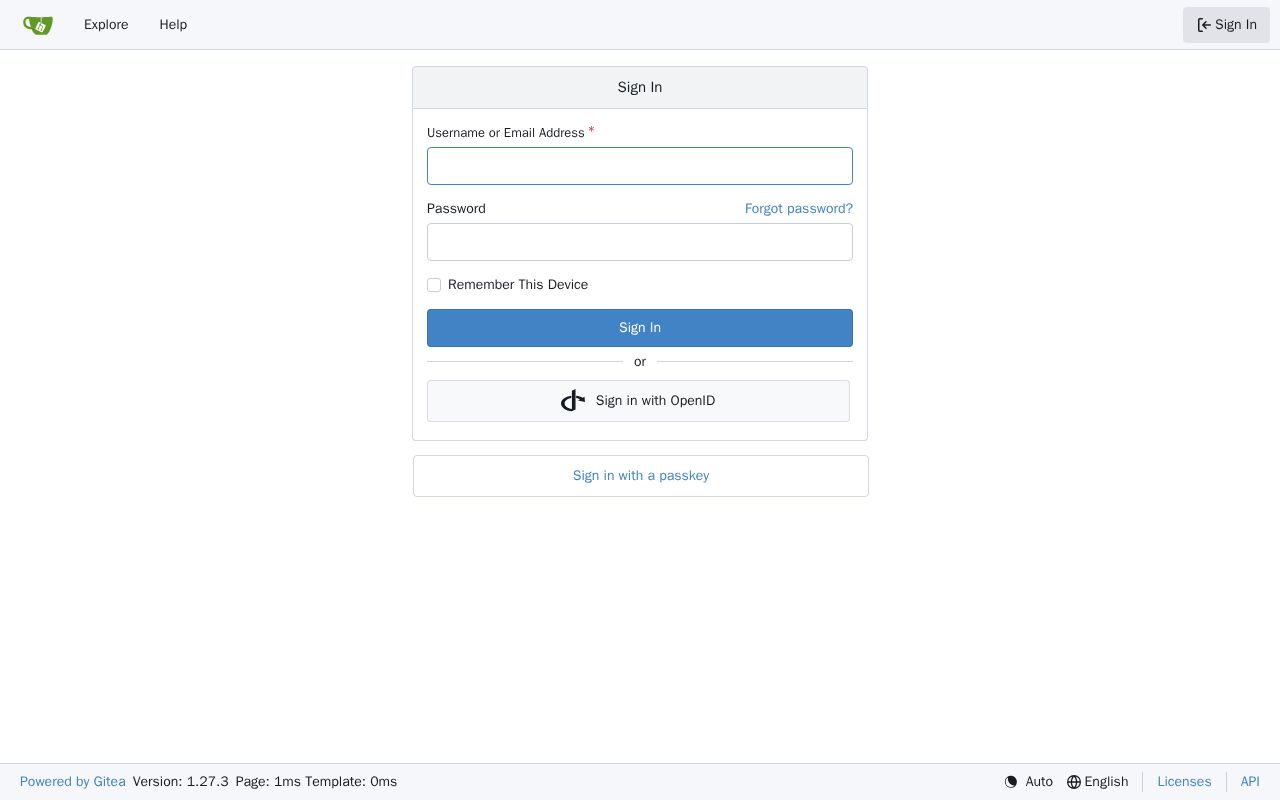Viewport: 1280px width, 800px height.
Task: Click the Remember This Device label text
Action: 518,285
